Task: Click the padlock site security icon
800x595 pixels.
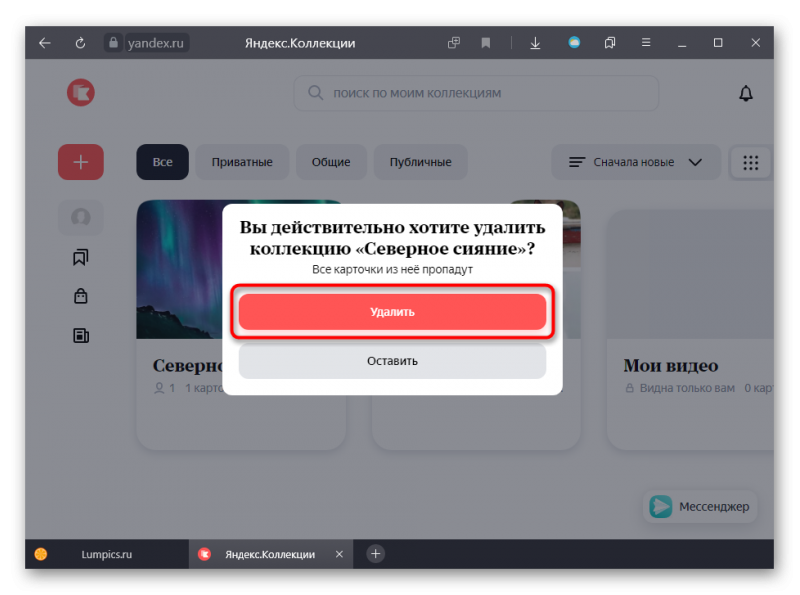Action: (x=113, y=43)
